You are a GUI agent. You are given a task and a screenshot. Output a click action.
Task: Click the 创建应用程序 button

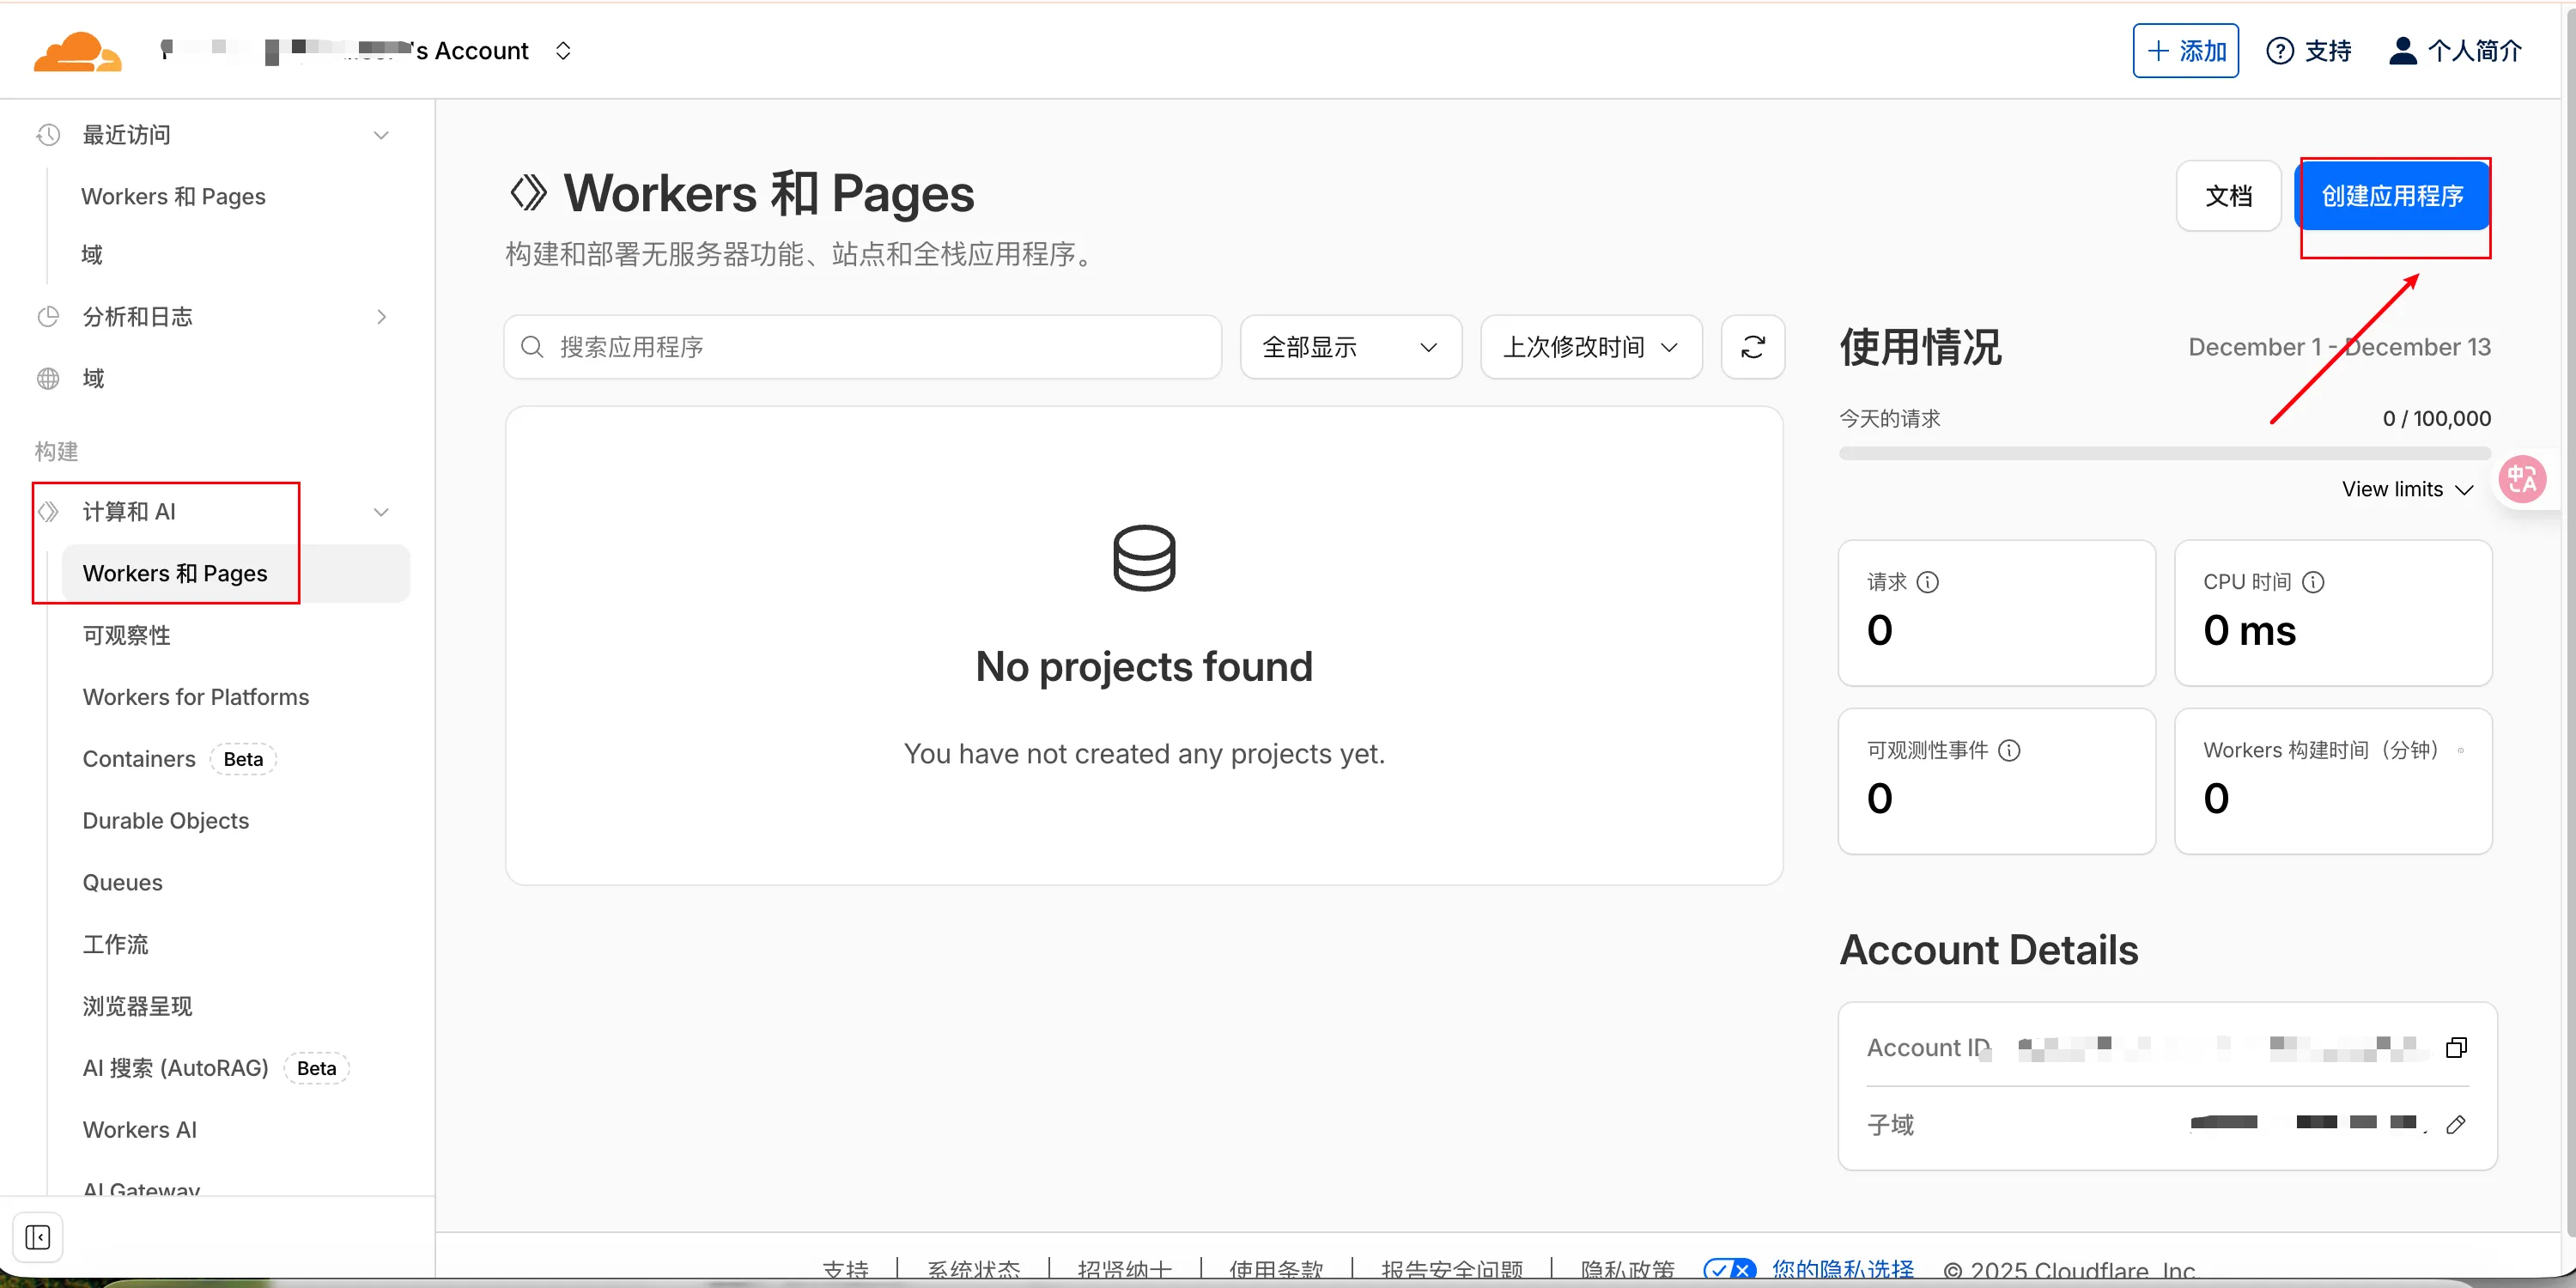pyautogui.click(x=2391, y=196)
